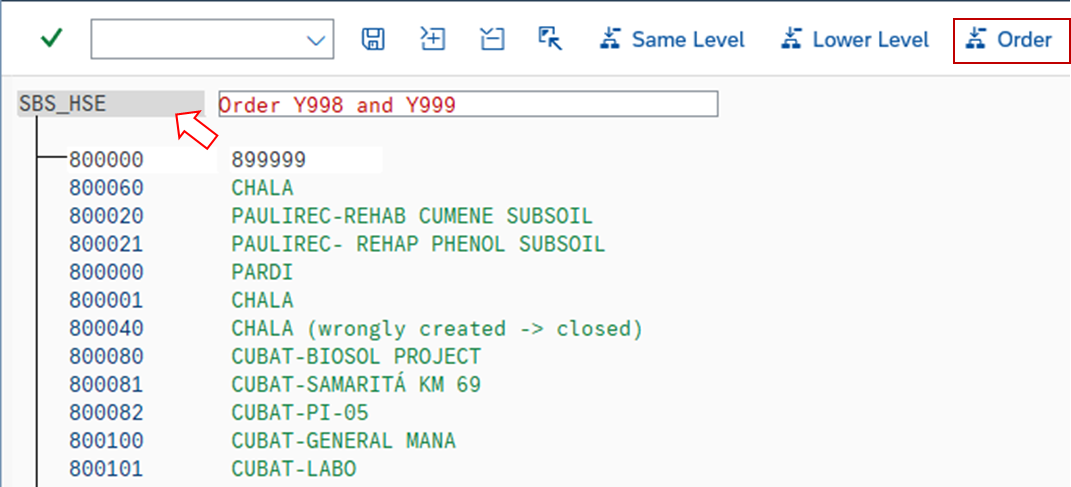
Task: Choose order 800080 CUBAT-BIOSOL PROJECT
Action: coord(106,356)
